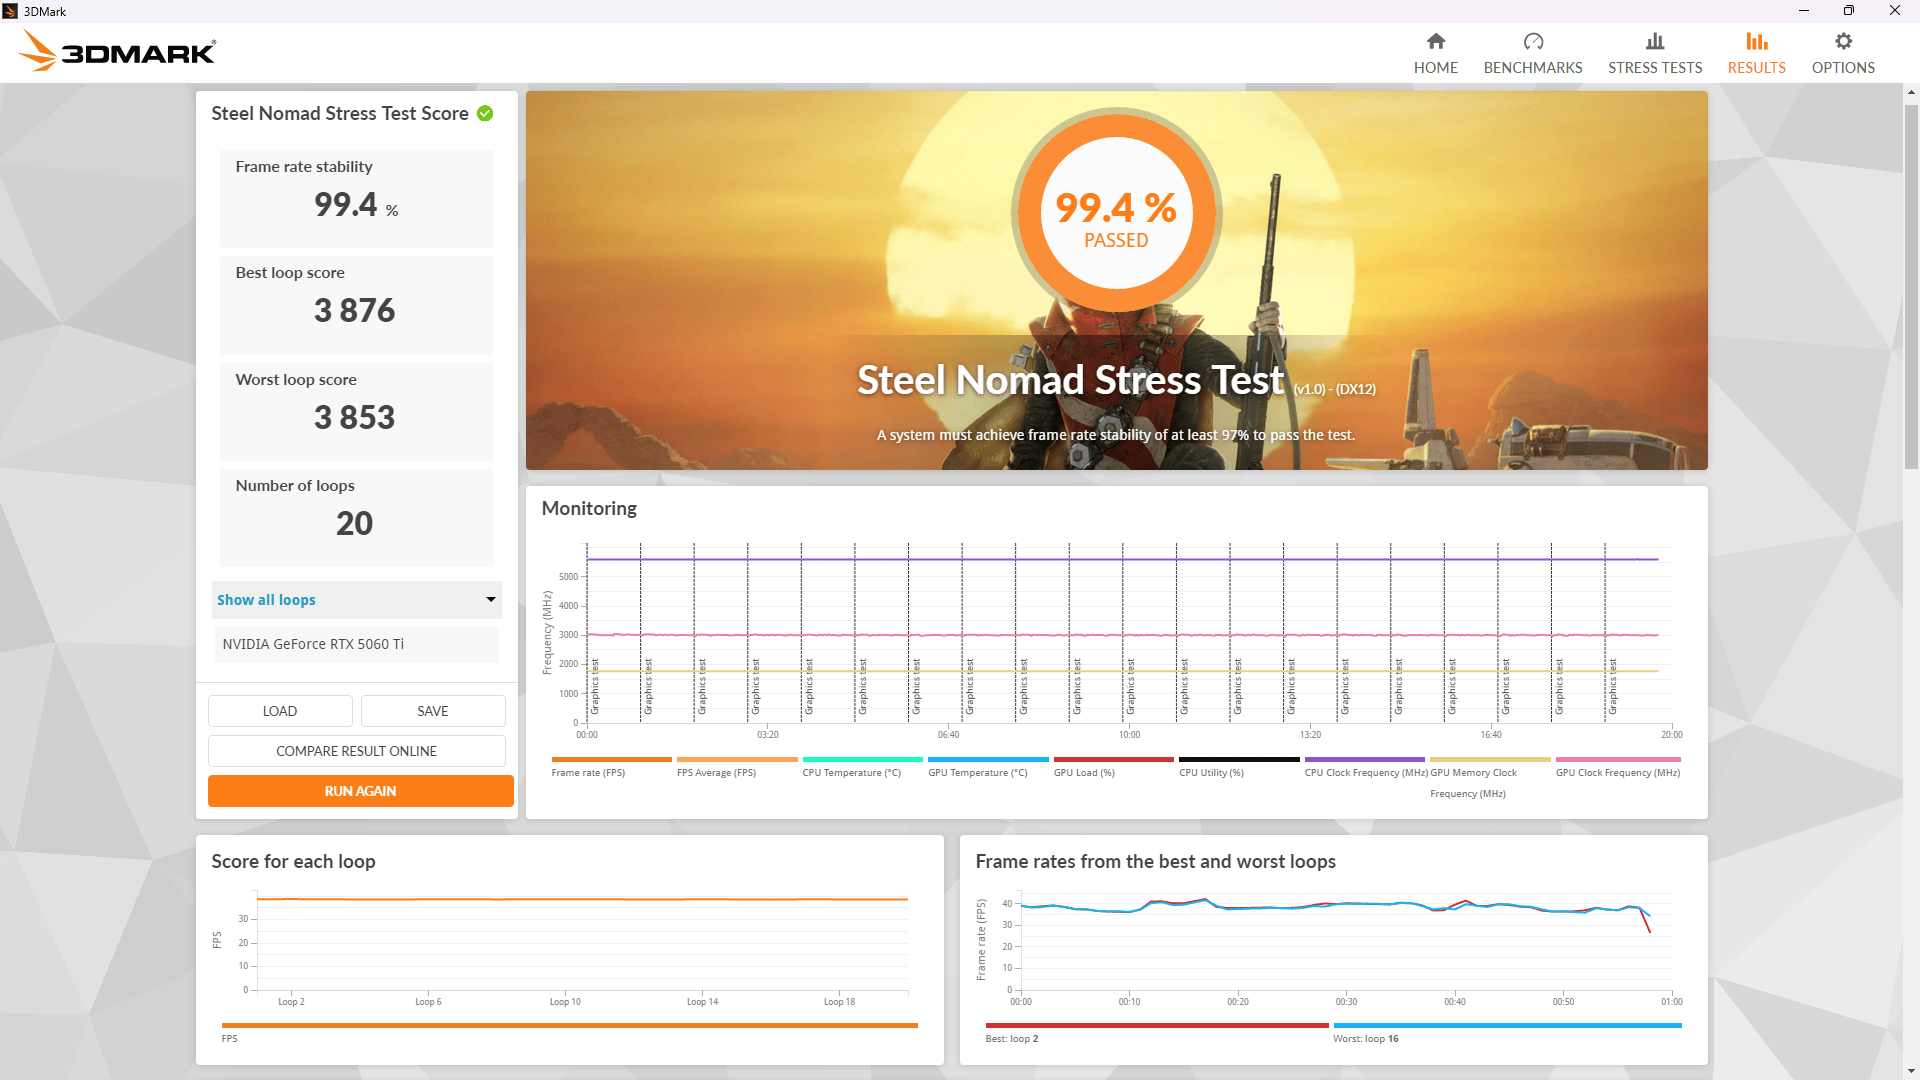
Task: Toggle GPU Temperature legend series
Action: pyautogui.click(x=977, y=772)
